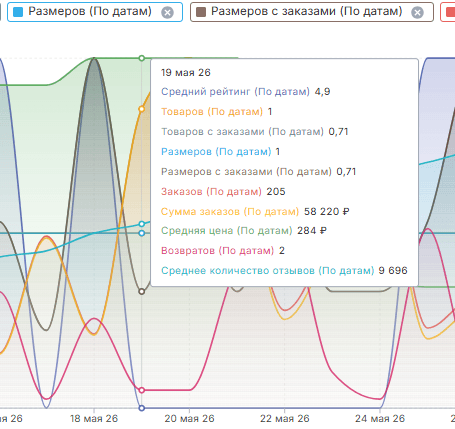This screenshot has width=455, height=429.
Task: Toggle 'Размеров с заказами (По датам)' legend chip
Action: [x=312, y=12]
